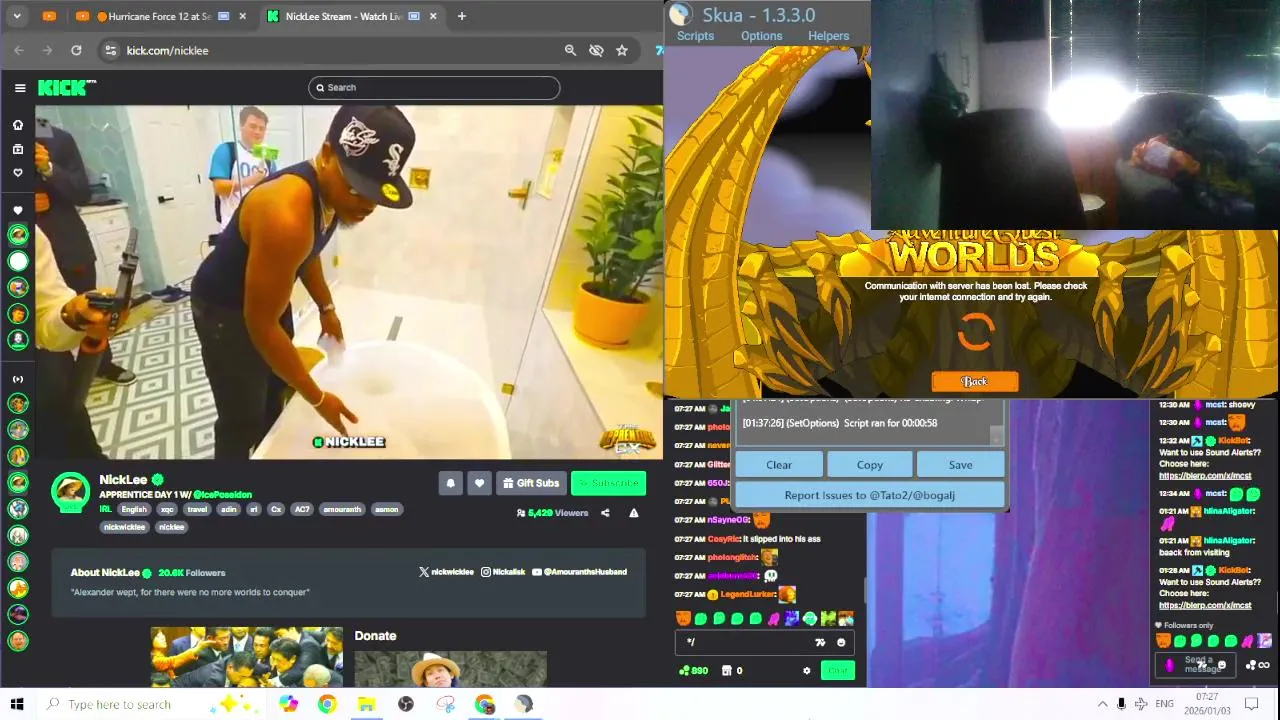1280x720 pixels.
Task: Reload the Kick page
Action: pos(76,50)
